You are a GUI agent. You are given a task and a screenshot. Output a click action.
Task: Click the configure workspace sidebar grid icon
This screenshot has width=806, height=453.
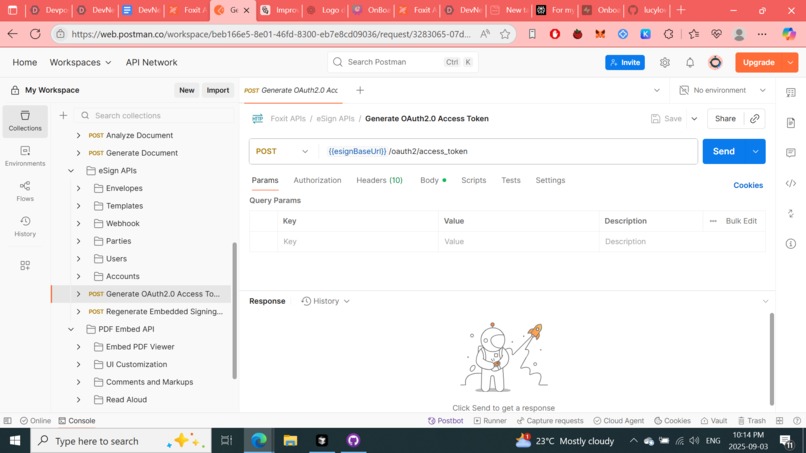pyautogui.click(x=25, y=265)
